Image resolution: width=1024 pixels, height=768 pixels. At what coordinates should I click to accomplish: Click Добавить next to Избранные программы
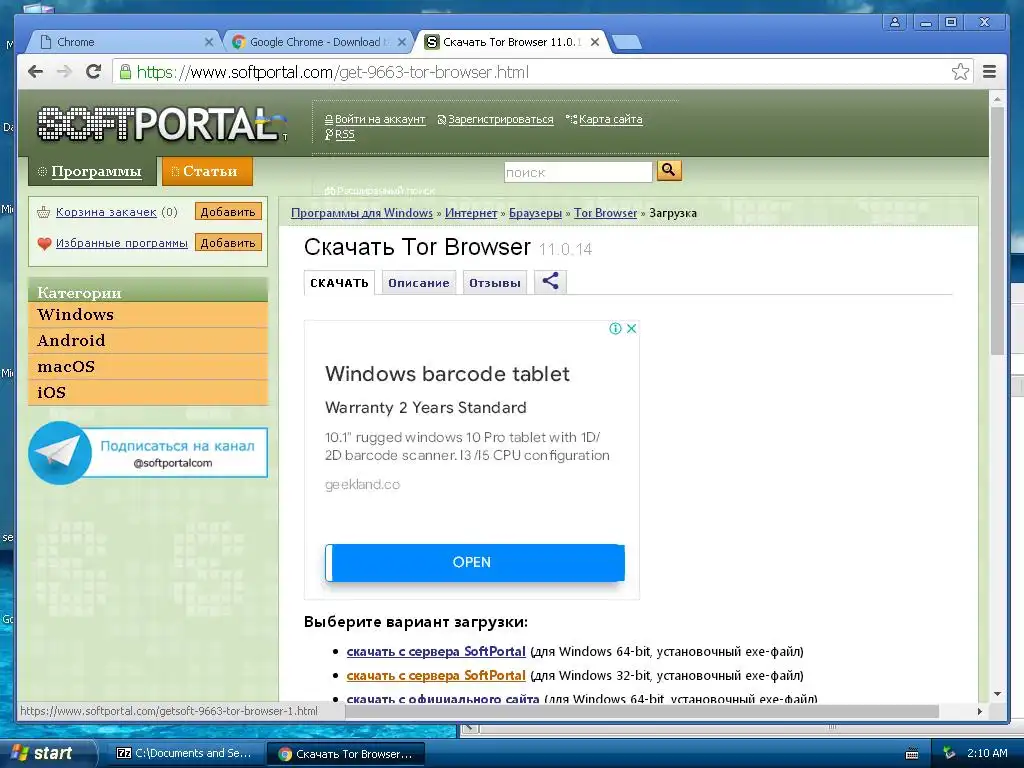coord(228,242)
